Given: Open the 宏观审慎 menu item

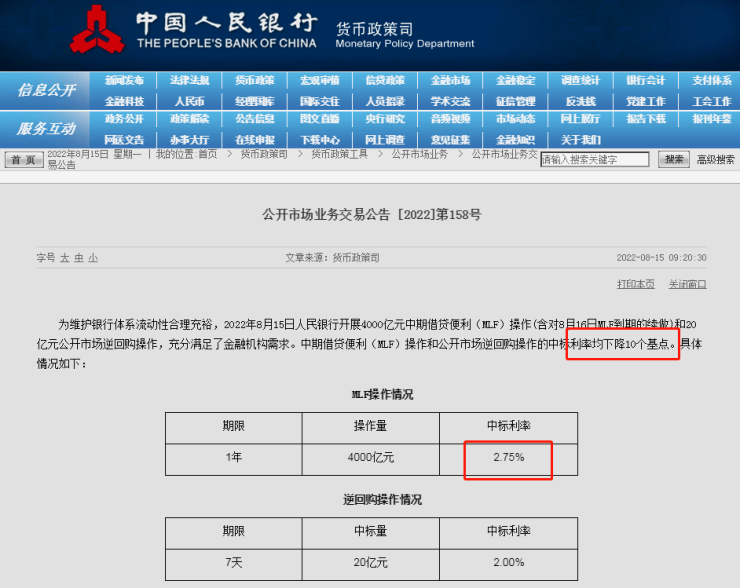Looking at the screenshot, I should [320, 81].
